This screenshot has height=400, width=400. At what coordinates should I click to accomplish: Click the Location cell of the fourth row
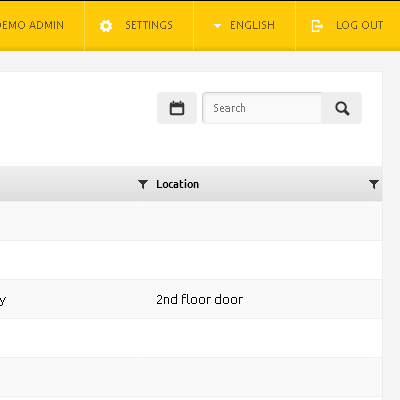[262, 338]
